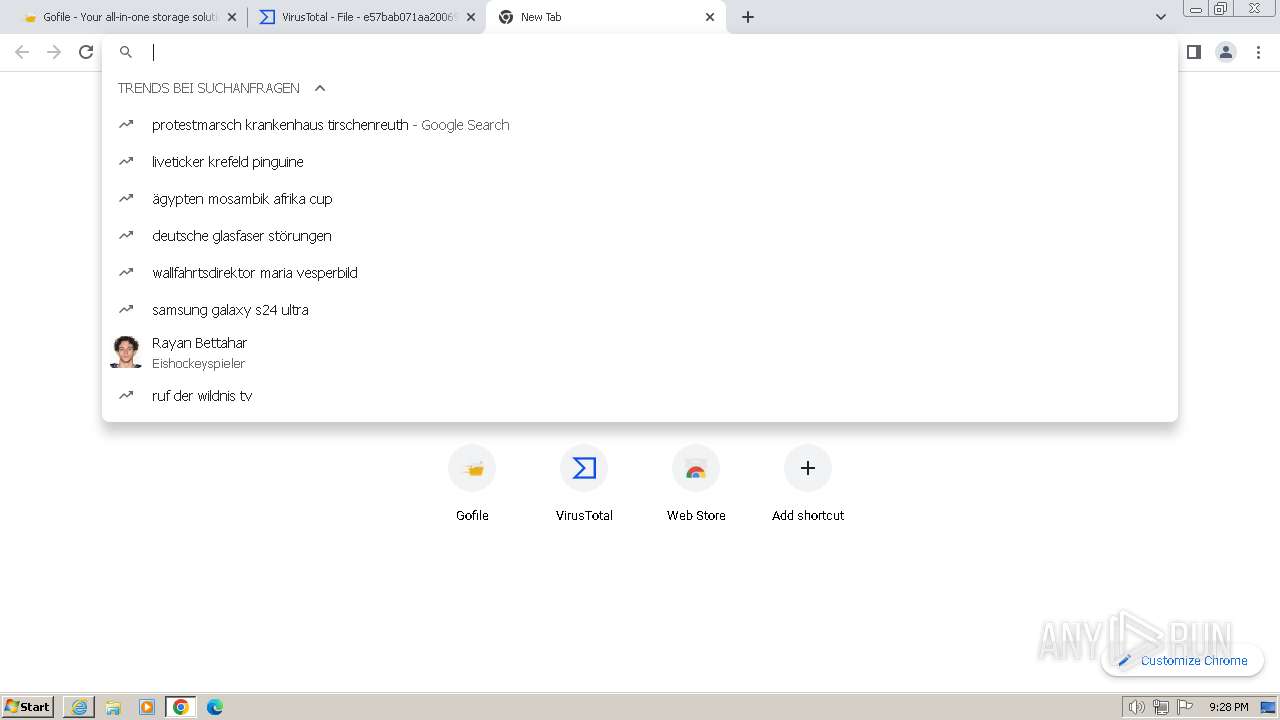Choose suggestion ruf der wildnis tv
Viewport: 1280px width, 720px height.
pyautogui.click(x=640, y=396)
